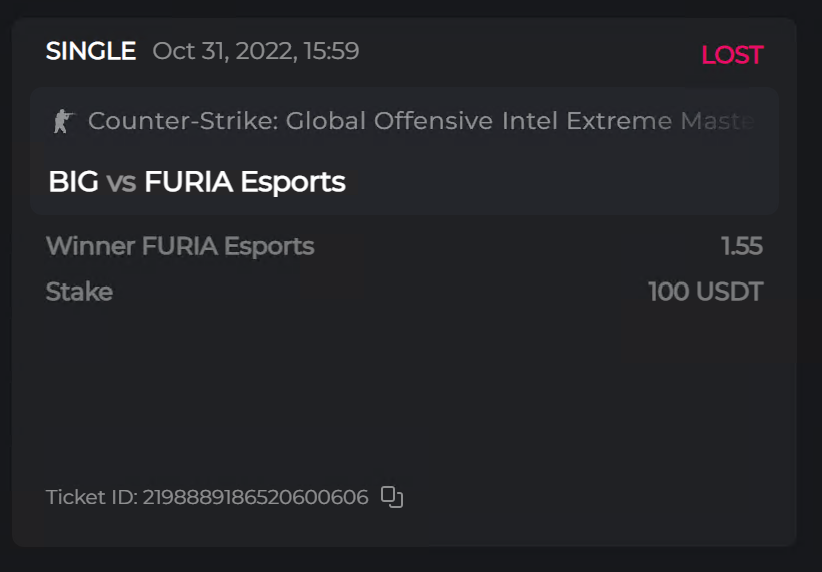Select FURIA Esports in the match title
This screenshot has height=572, width=822.
point(245,182)
